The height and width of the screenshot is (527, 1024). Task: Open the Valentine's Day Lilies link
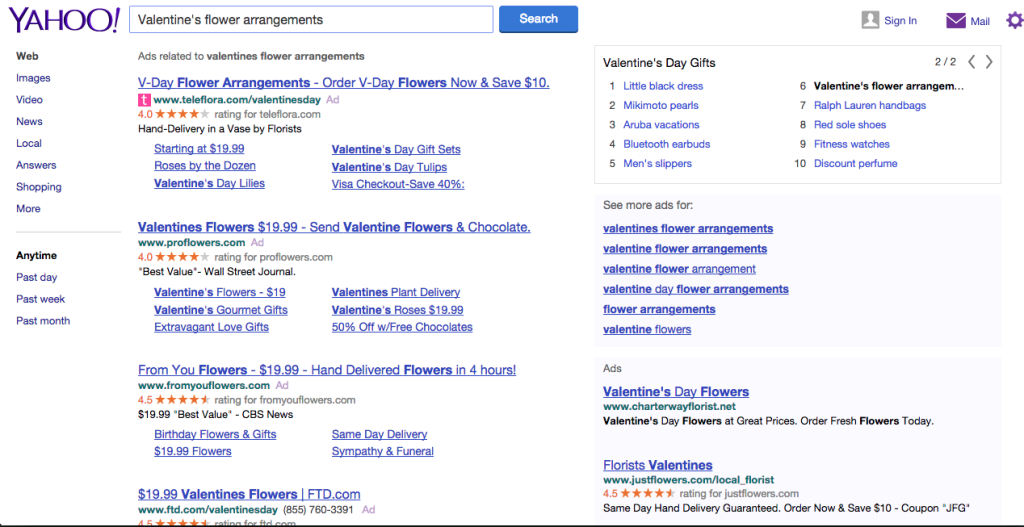(x=210, y=184)
